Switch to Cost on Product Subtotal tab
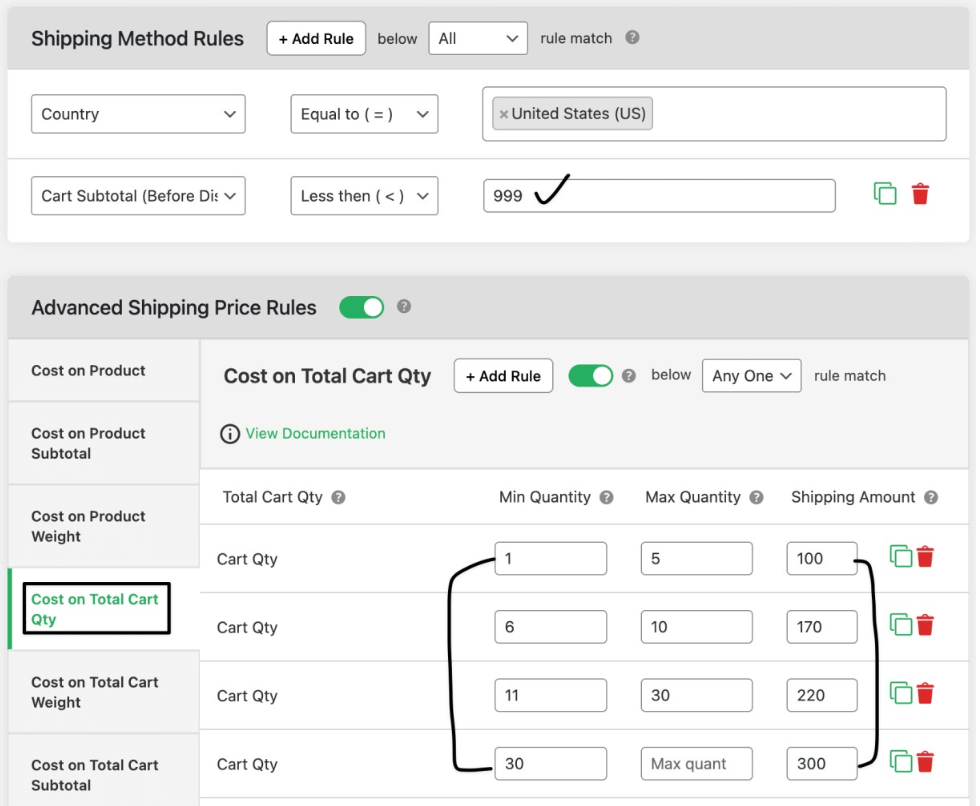Image resolution: width=980 pixels, height=806 pixels. [x=104, y=444]
